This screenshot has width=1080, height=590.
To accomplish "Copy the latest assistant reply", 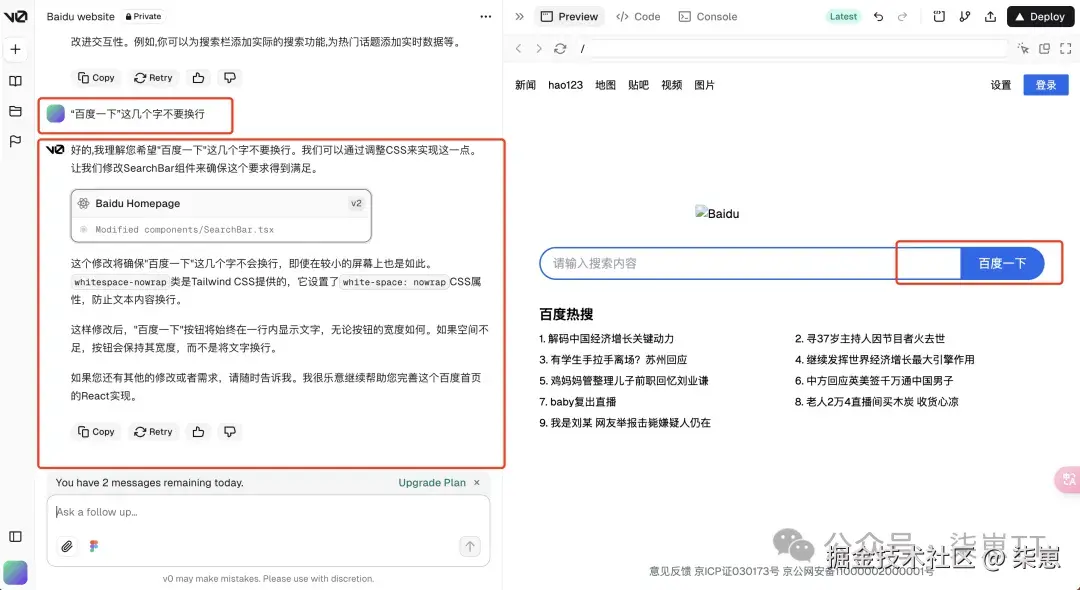I will pos(96,432).
